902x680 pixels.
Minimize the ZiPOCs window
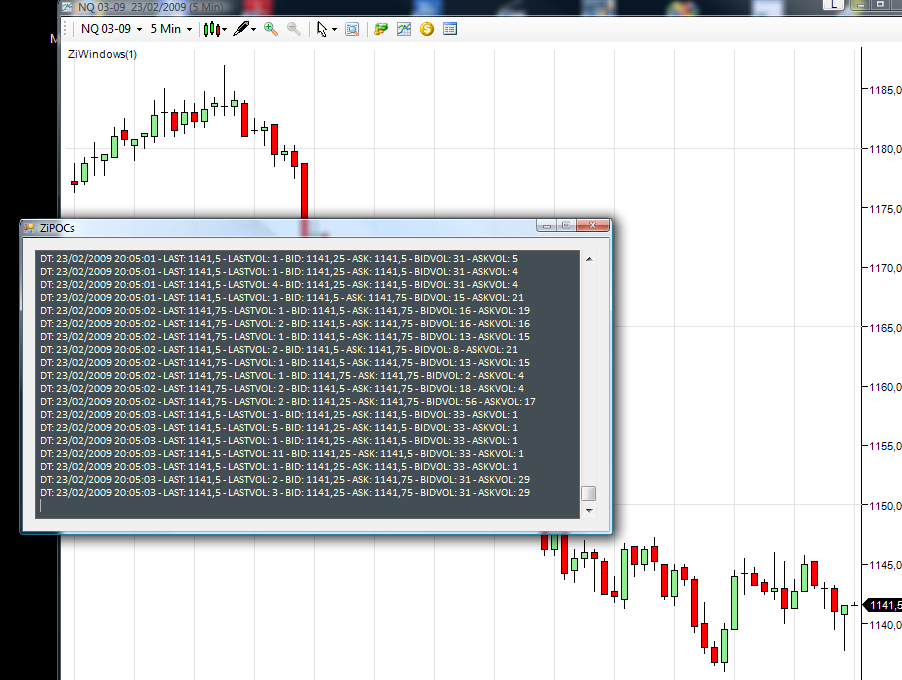tap(546, 226)
